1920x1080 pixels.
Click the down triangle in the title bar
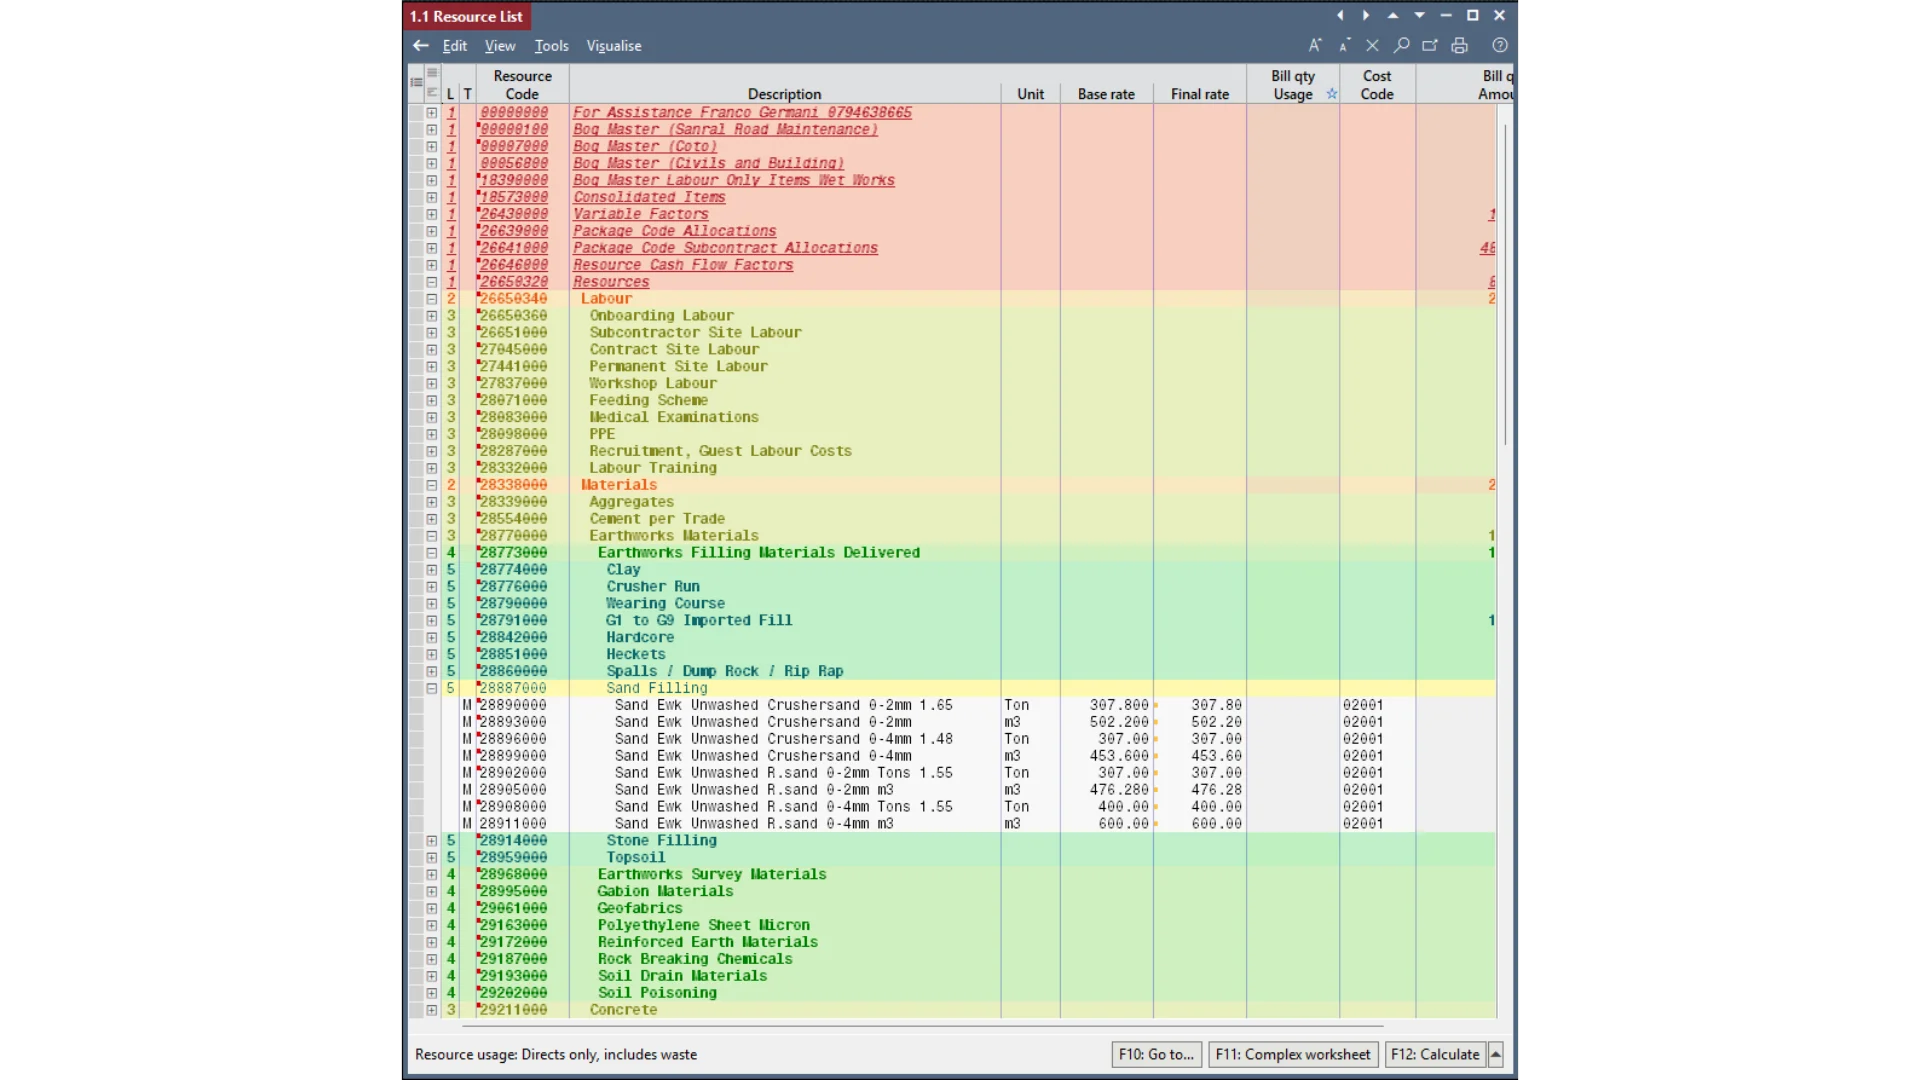coord(1420,16)
